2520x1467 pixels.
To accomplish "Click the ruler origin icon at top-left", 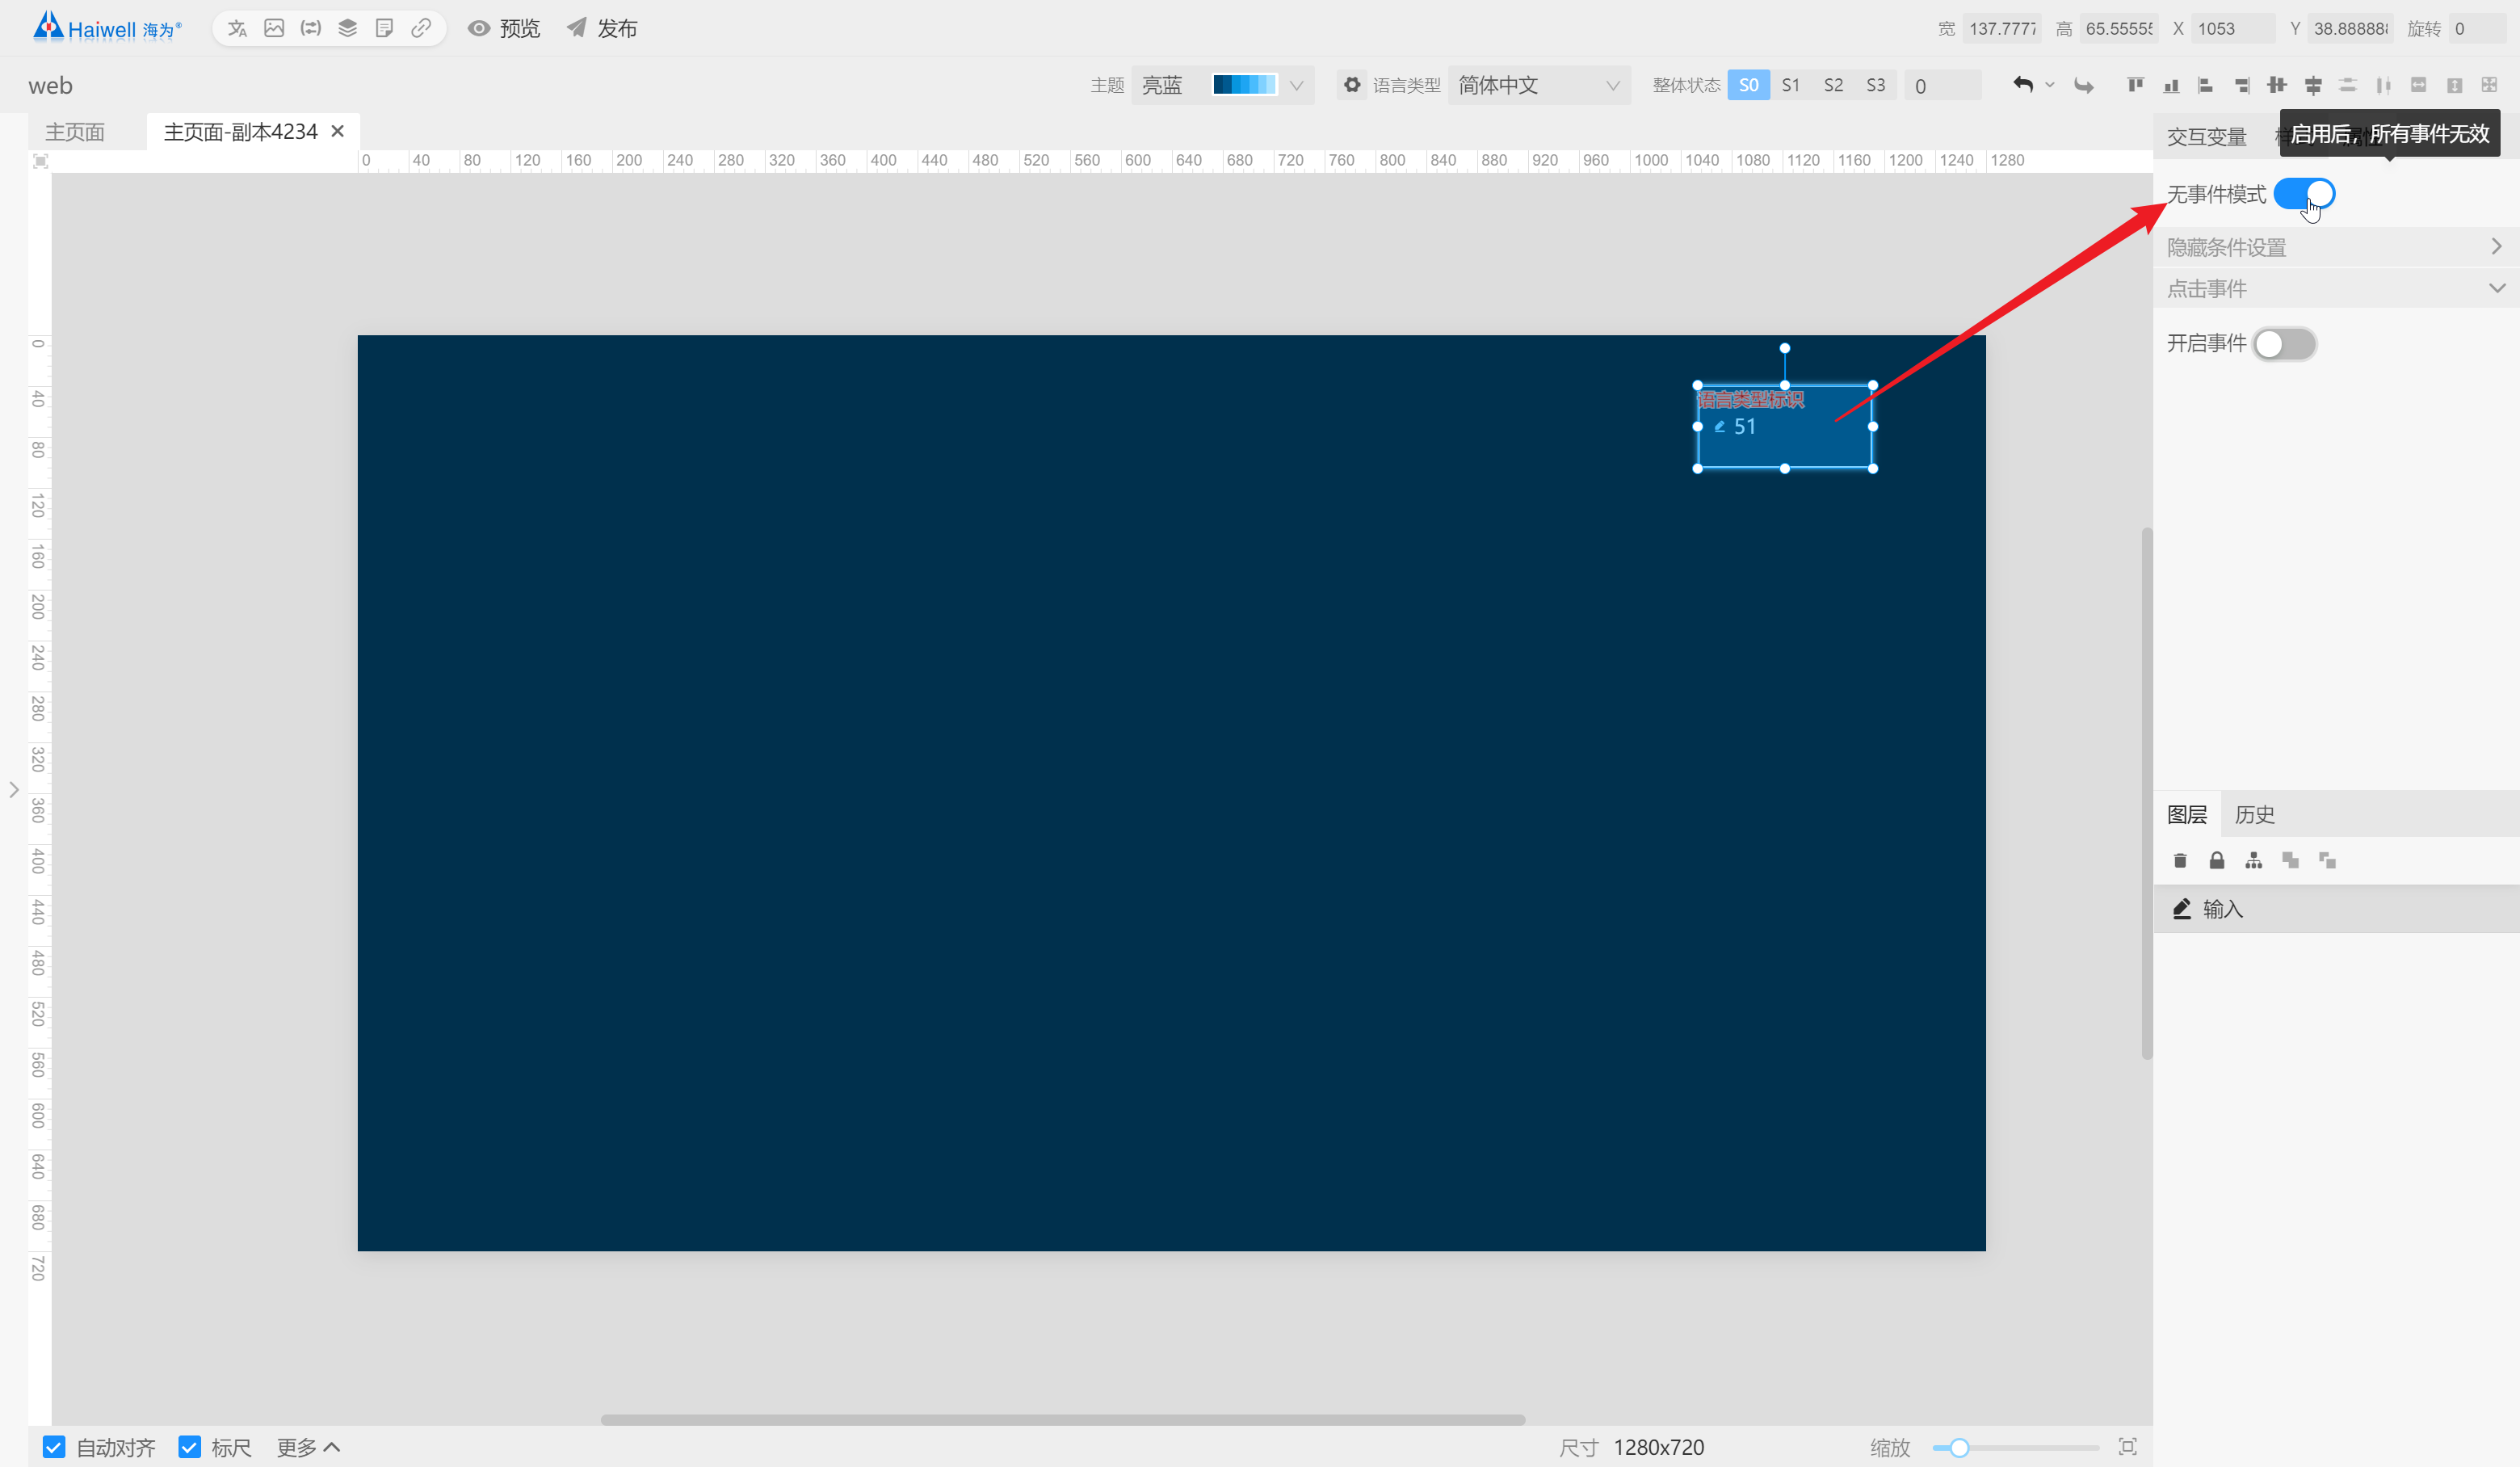I will [40, 161].
